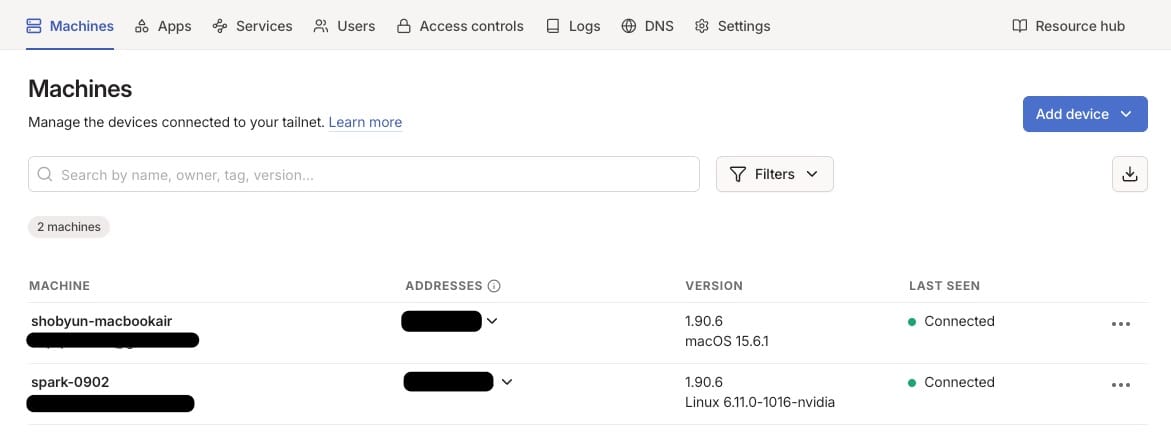The width and height of the screenshot is (1171, 432).
Task: Open three-dot menu for spark-0902
Action: 1121,385
